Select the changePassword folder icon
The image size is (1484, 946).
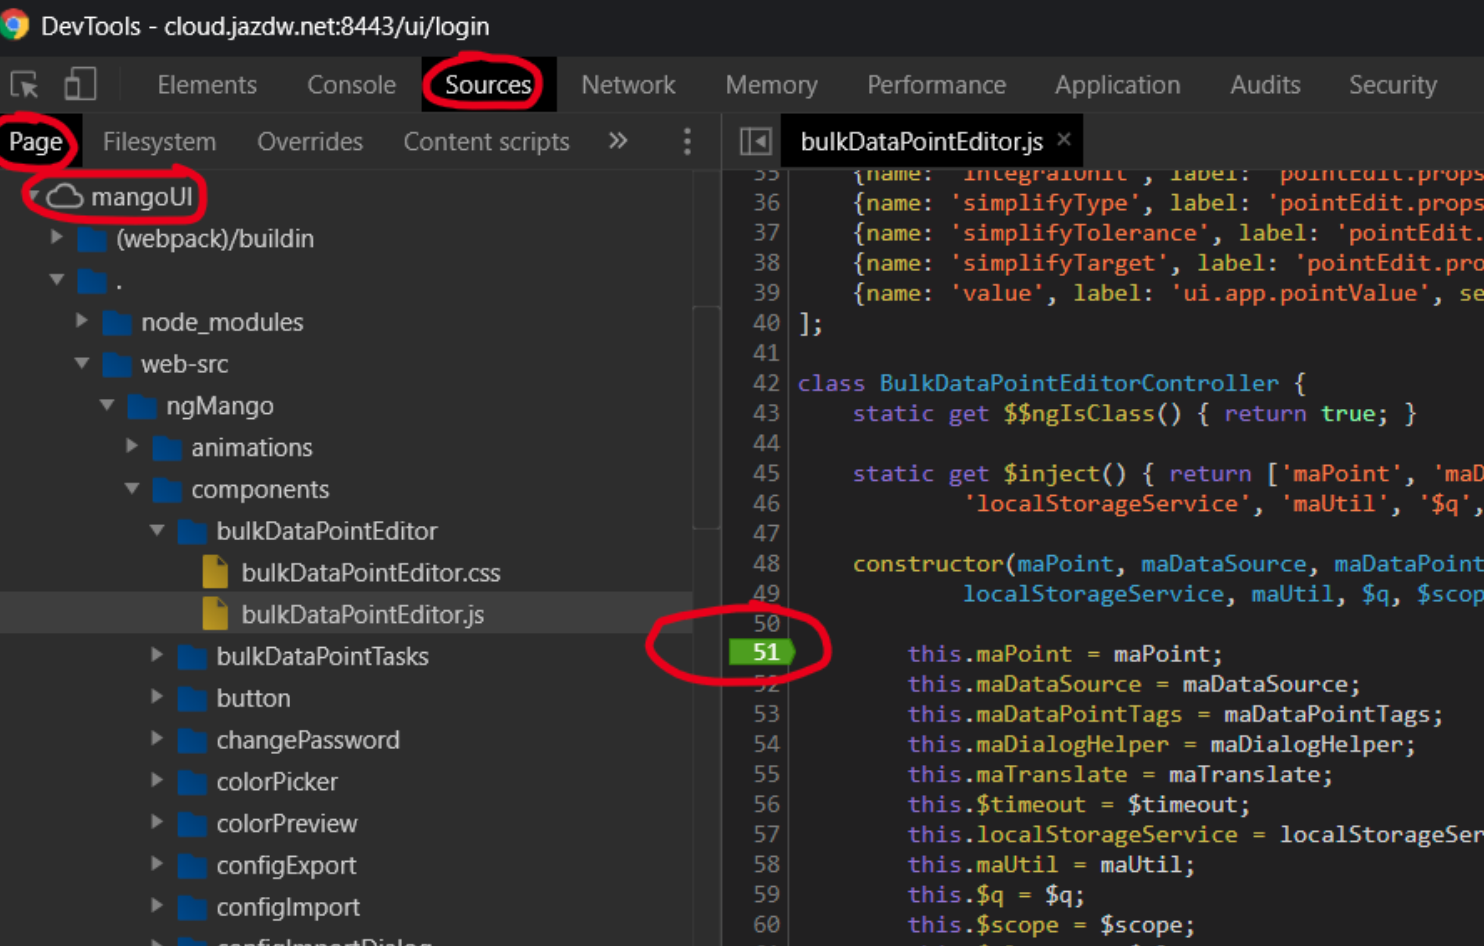tap(192, 741)
